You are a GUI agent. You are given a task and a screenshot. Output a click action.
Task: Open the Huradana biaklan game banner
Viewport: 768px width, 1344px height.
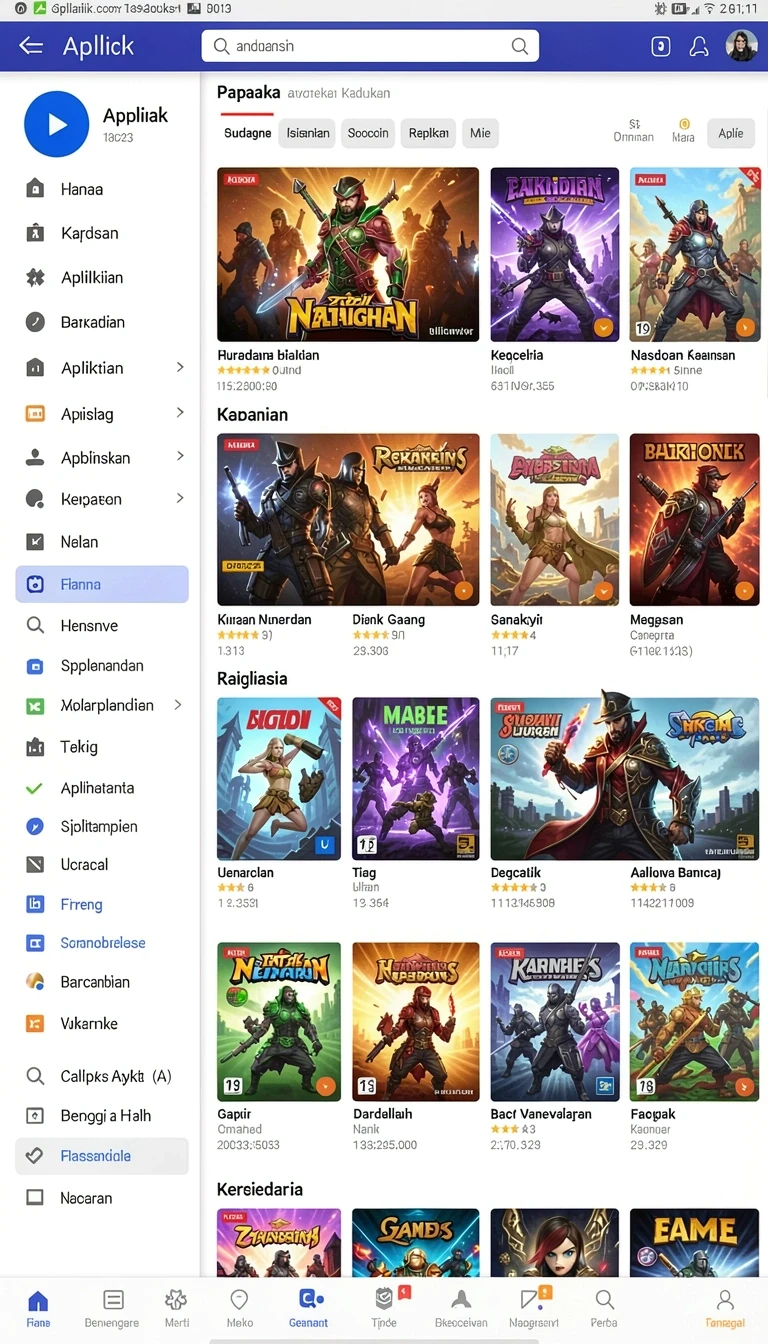pos(348,255)
